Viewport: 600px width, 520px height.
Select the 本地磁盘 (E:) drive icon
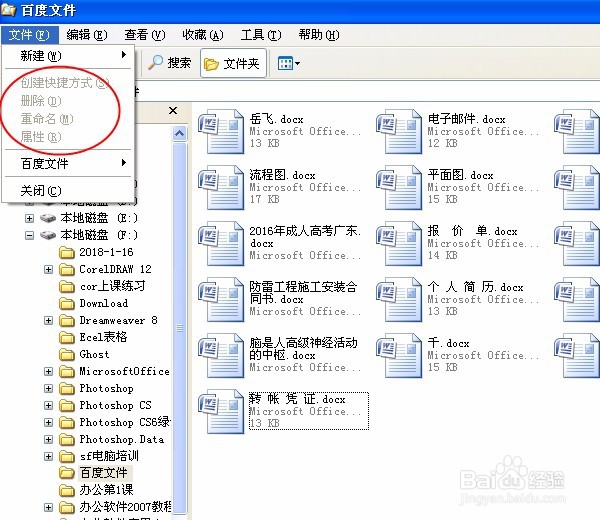pos(48,218)
